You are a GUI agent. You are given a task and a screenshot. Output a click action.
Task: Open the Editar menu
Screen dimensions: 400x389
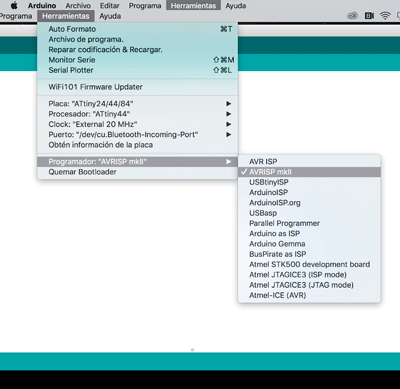[110, 6]
